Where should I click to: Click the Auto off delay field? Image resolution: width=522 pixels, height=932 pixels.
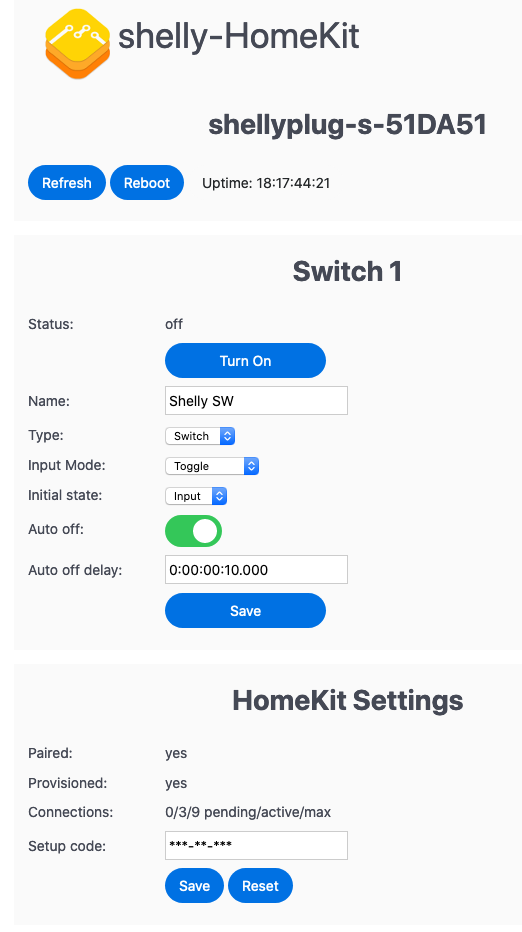tap(256, 569)
